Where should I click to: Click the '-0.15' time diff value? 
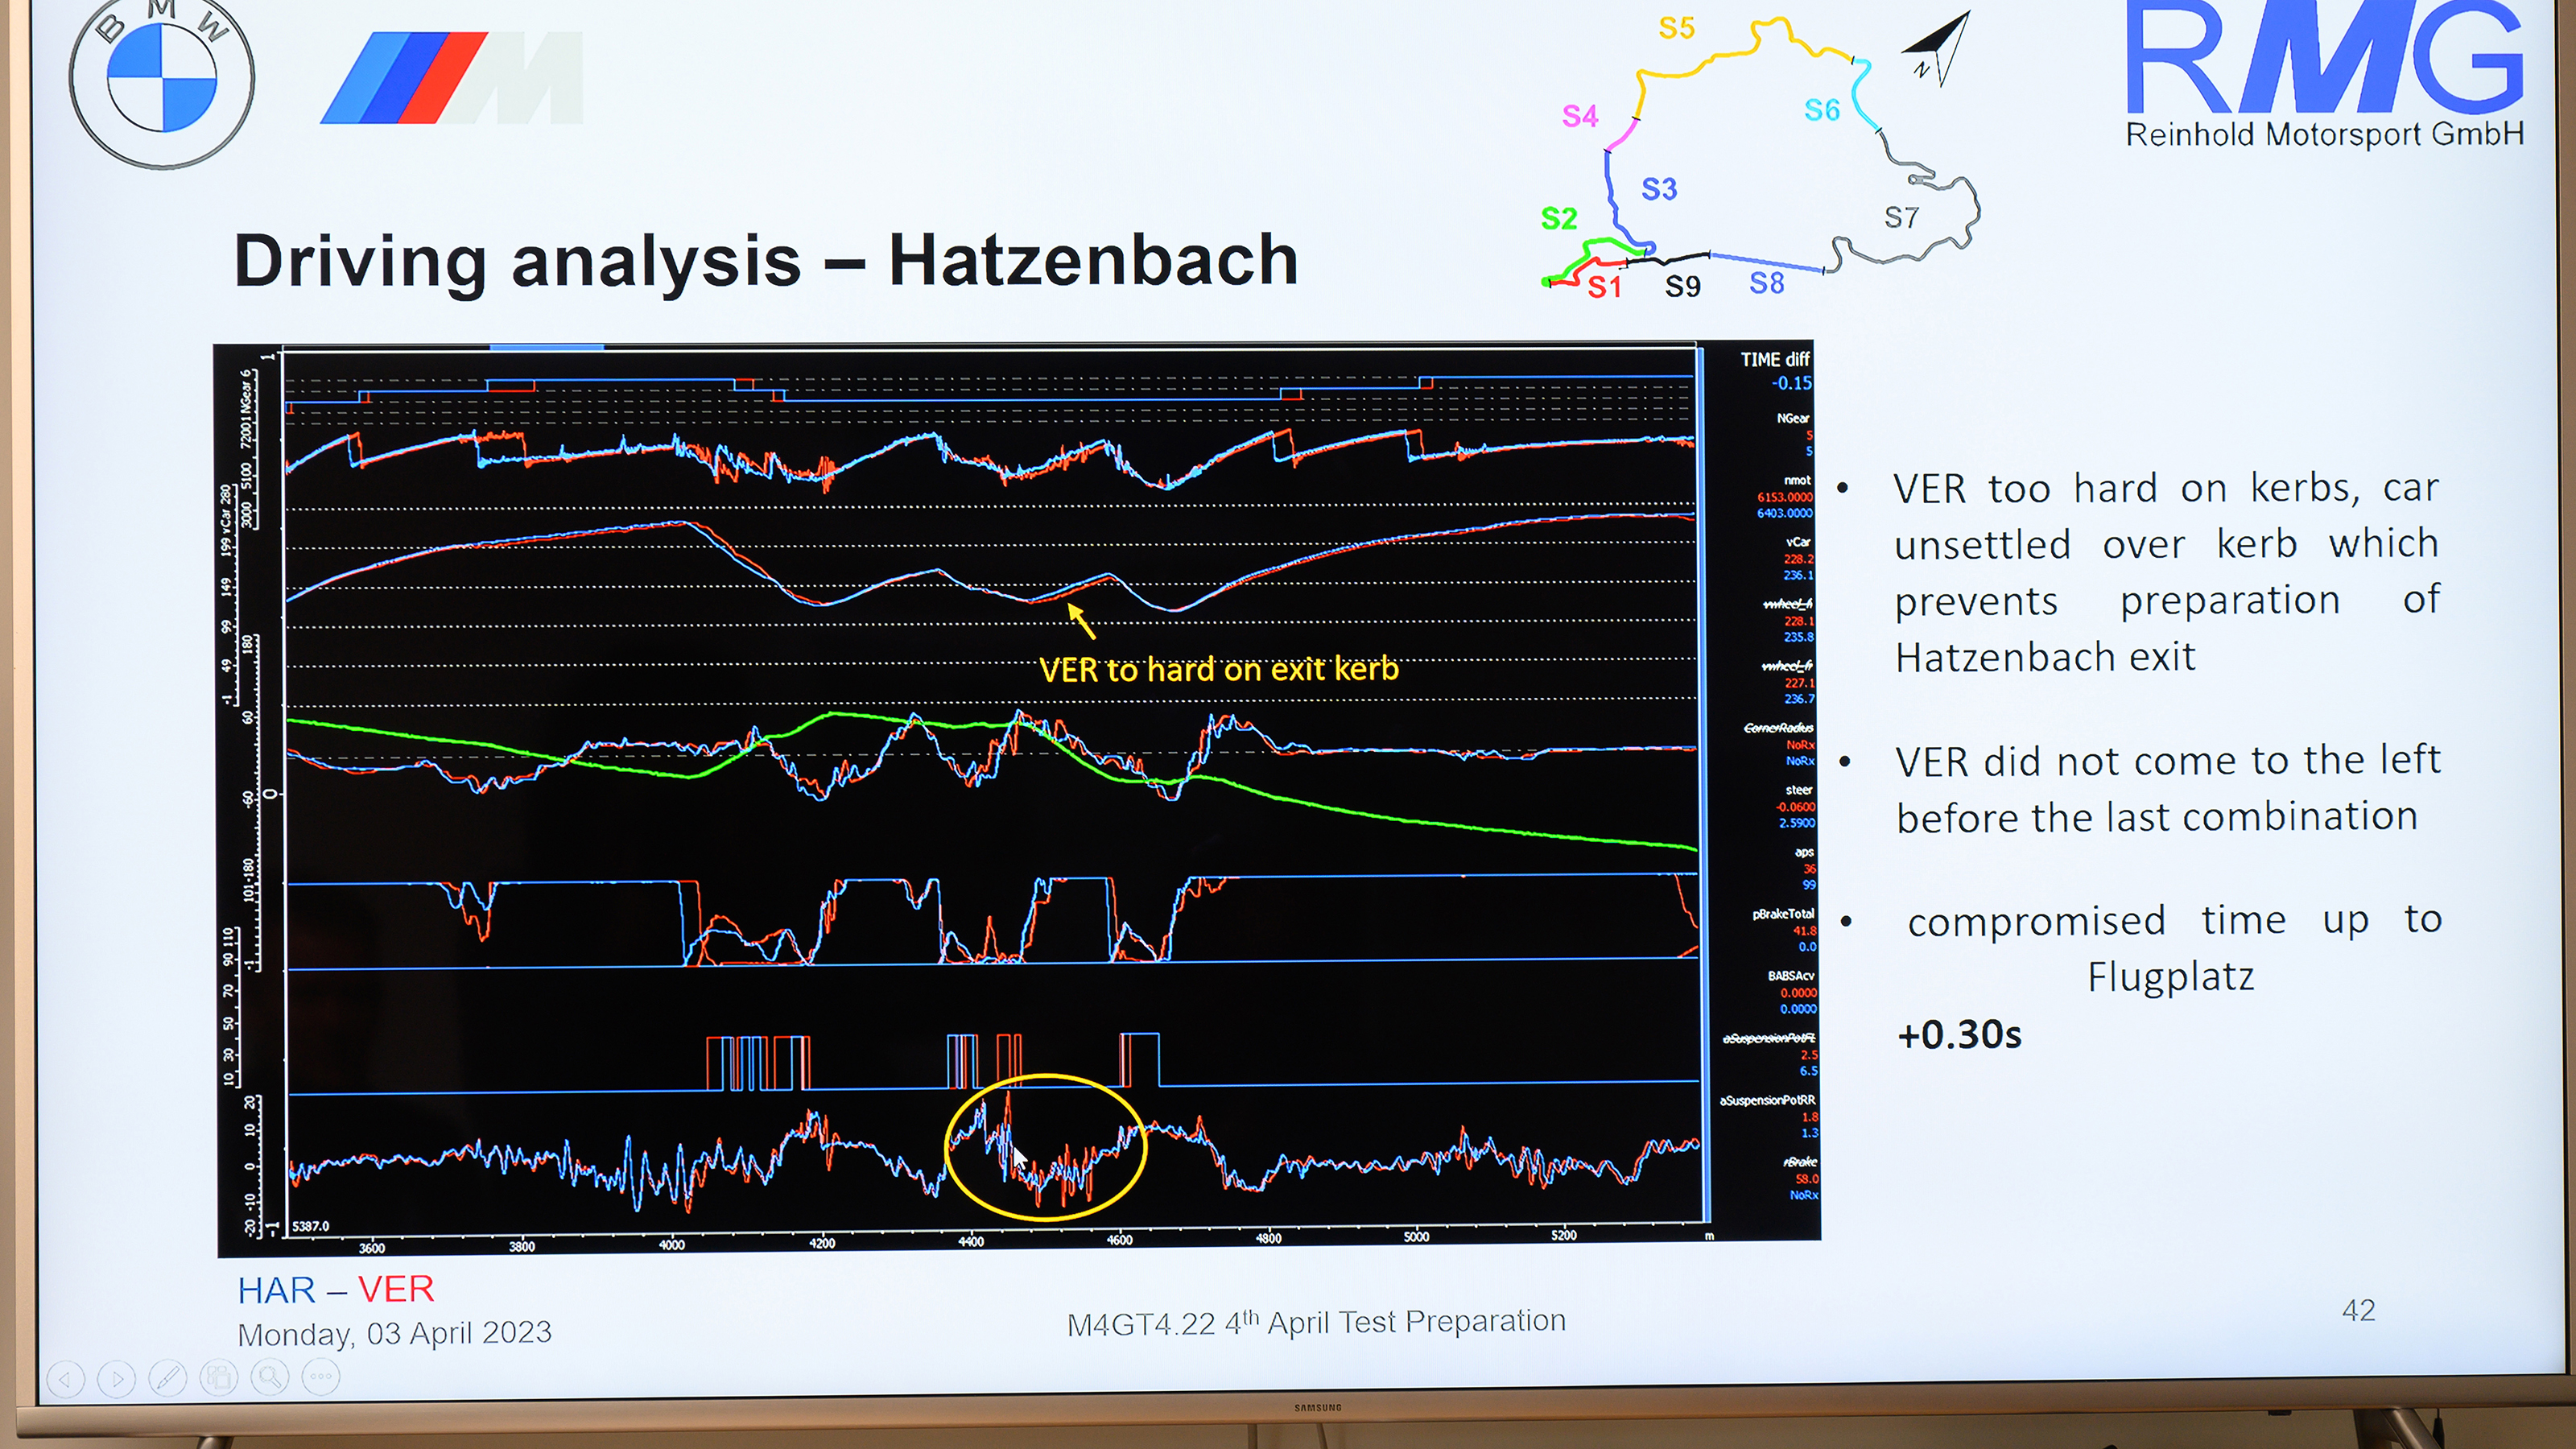pyautogui.click(x=1791, y=383)
